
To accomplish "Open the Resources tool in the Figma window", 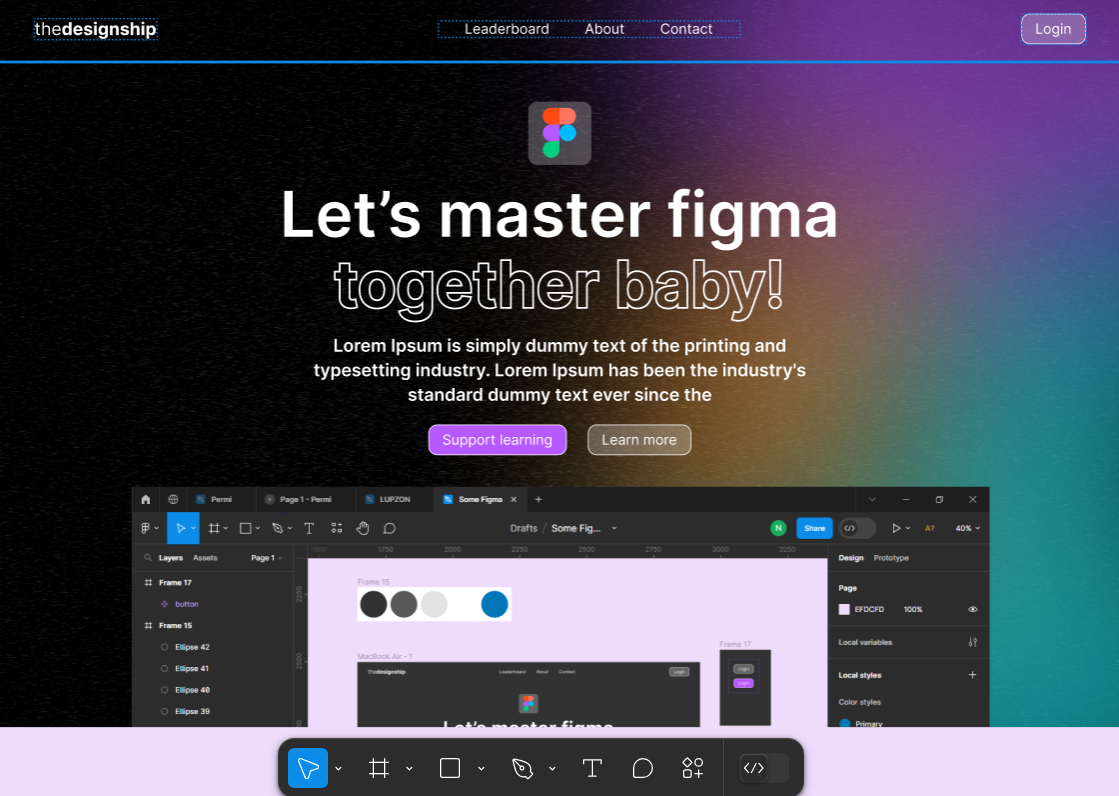I will click(x=337, y=528).
